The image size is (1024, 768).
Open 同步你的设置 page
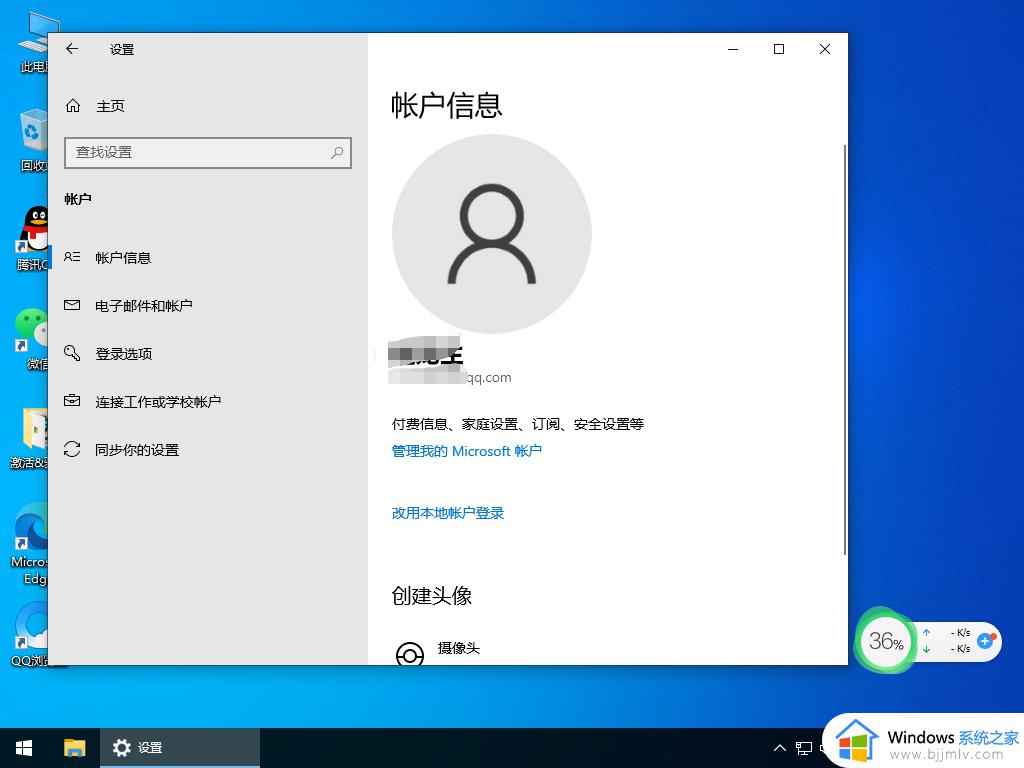(x=137, y=450)
